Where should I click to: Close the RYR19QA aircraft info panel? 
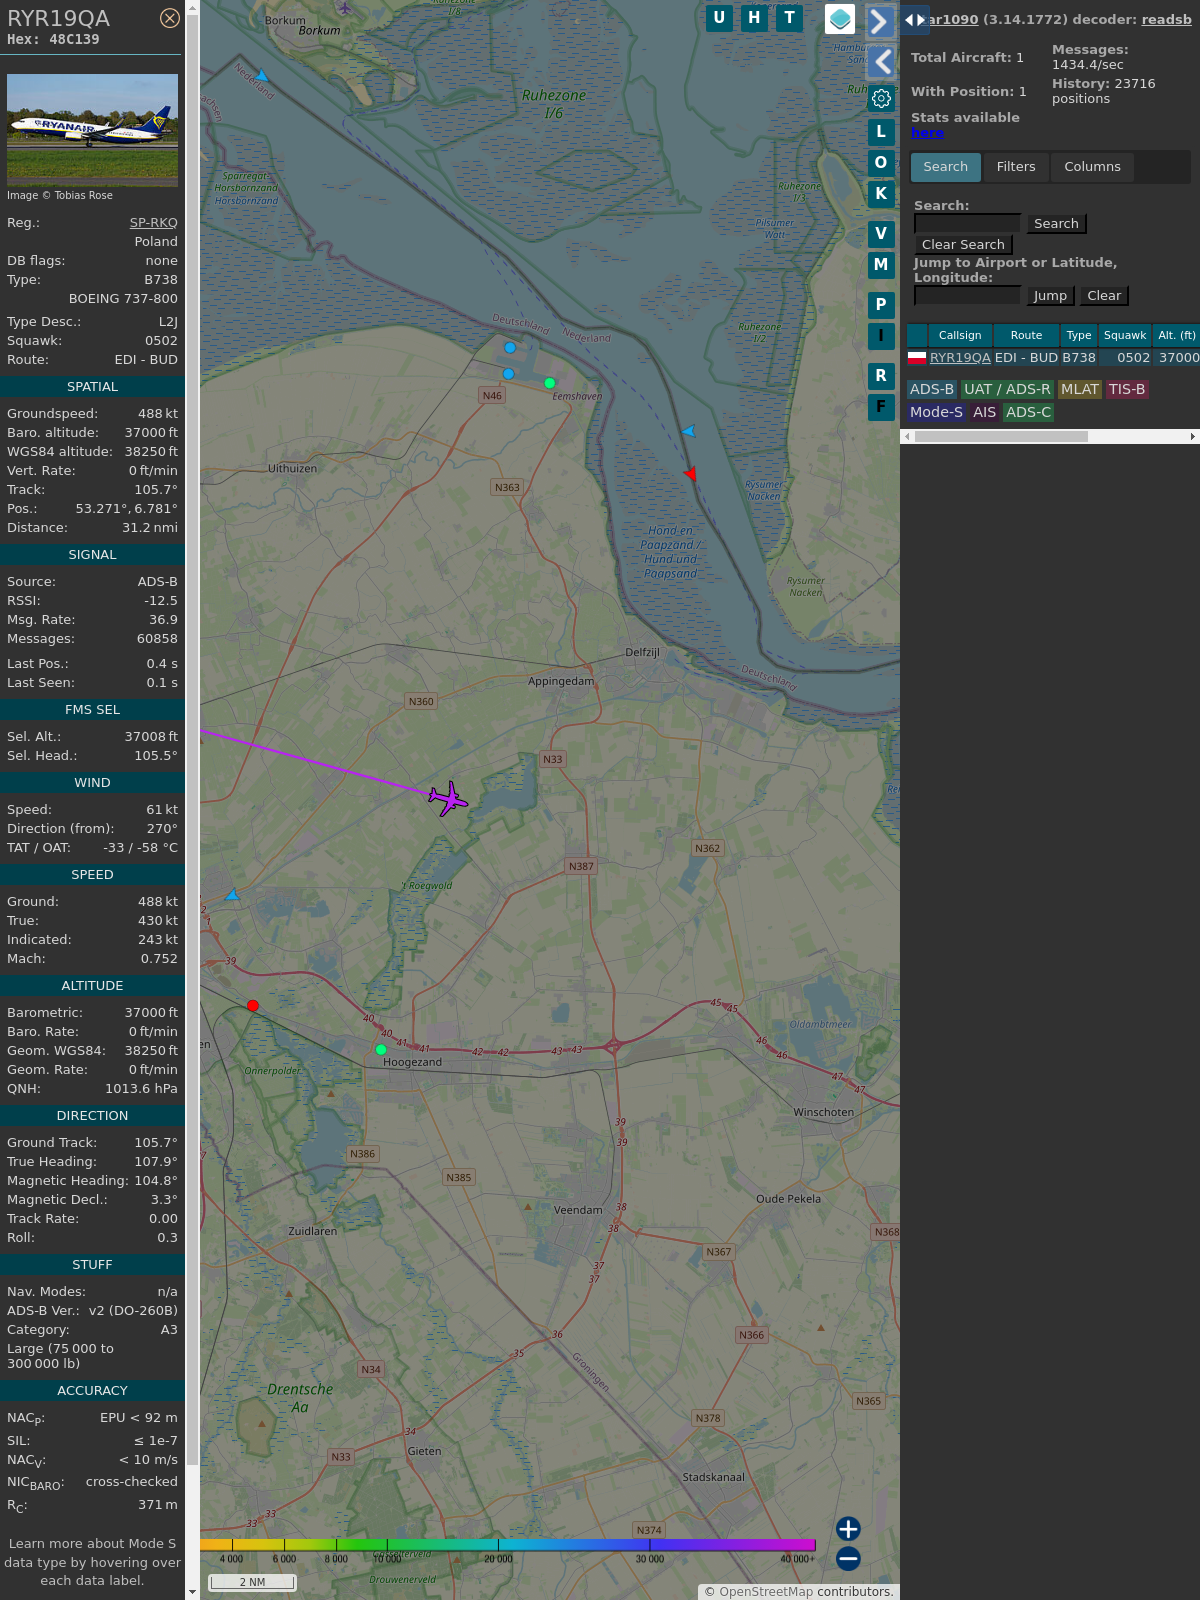tap(170, 18)
